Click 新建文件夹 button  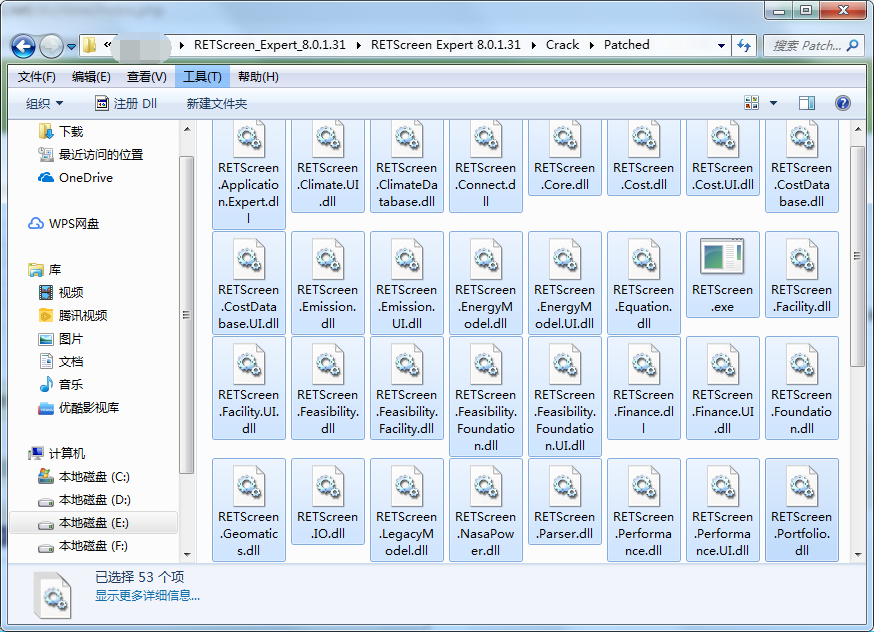[x=217, y=104]
